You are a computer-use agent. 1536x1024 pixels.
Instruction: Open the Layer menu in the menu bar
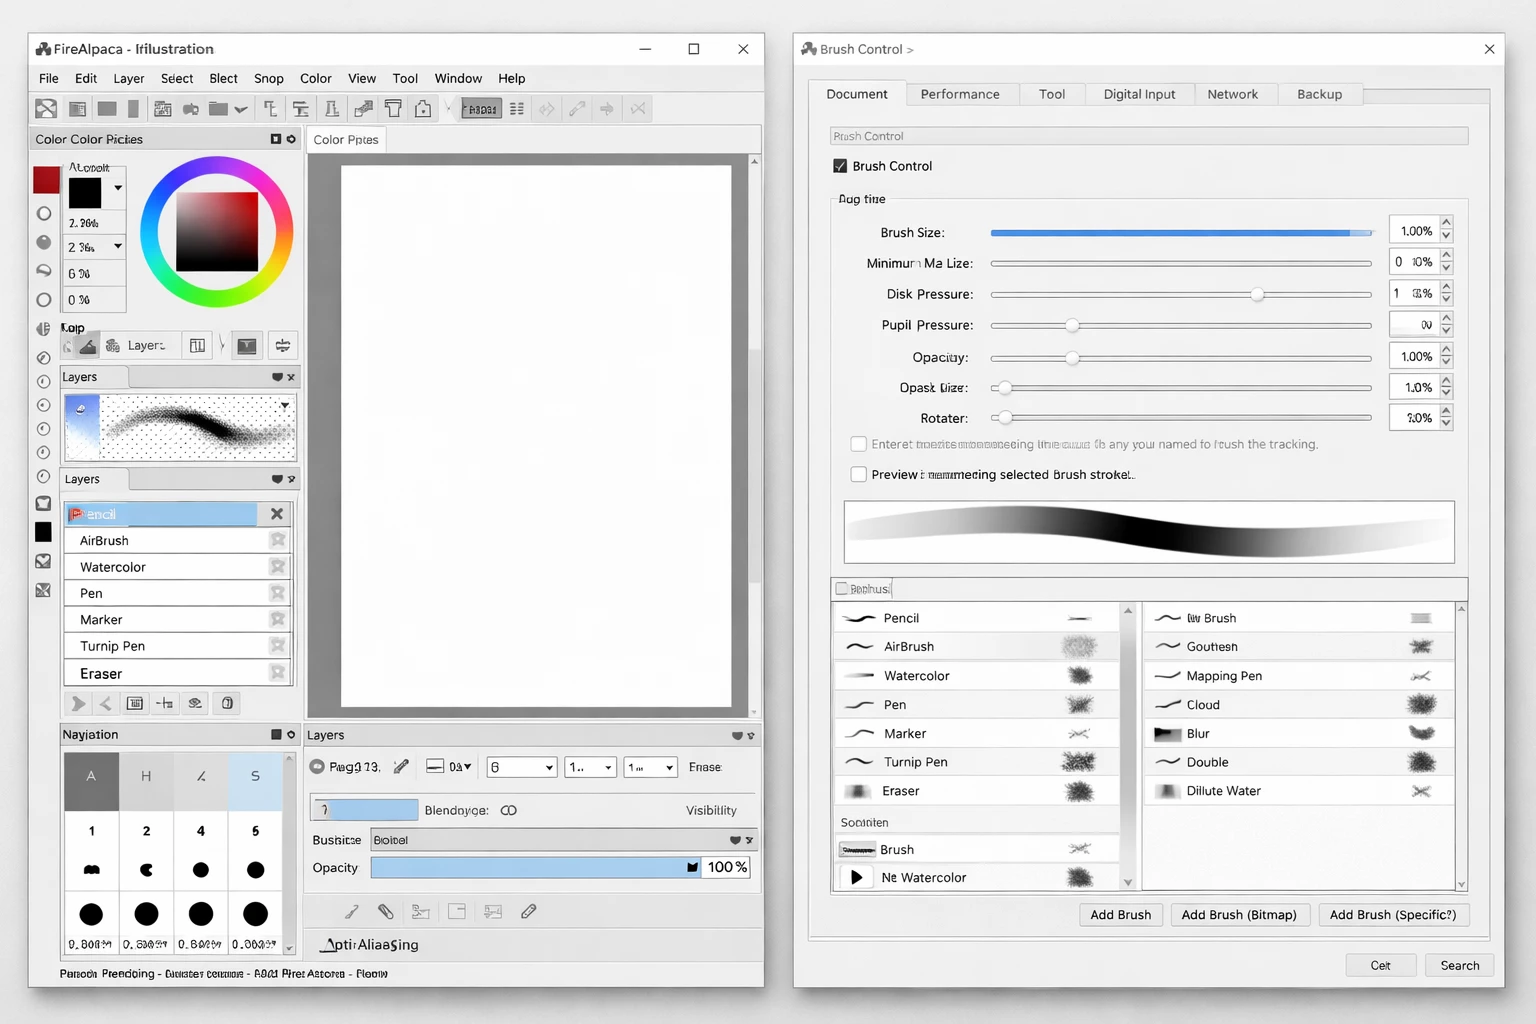coord(128,78)
